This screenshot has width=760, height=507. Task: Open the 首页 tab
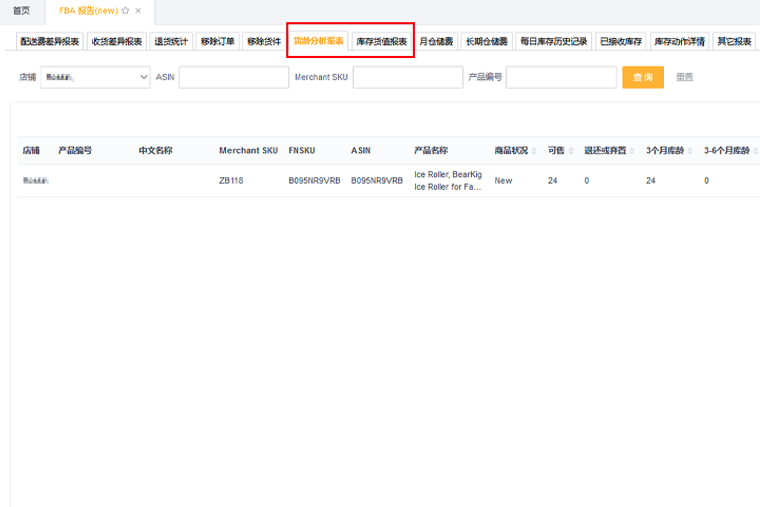(x=21, y=10)
